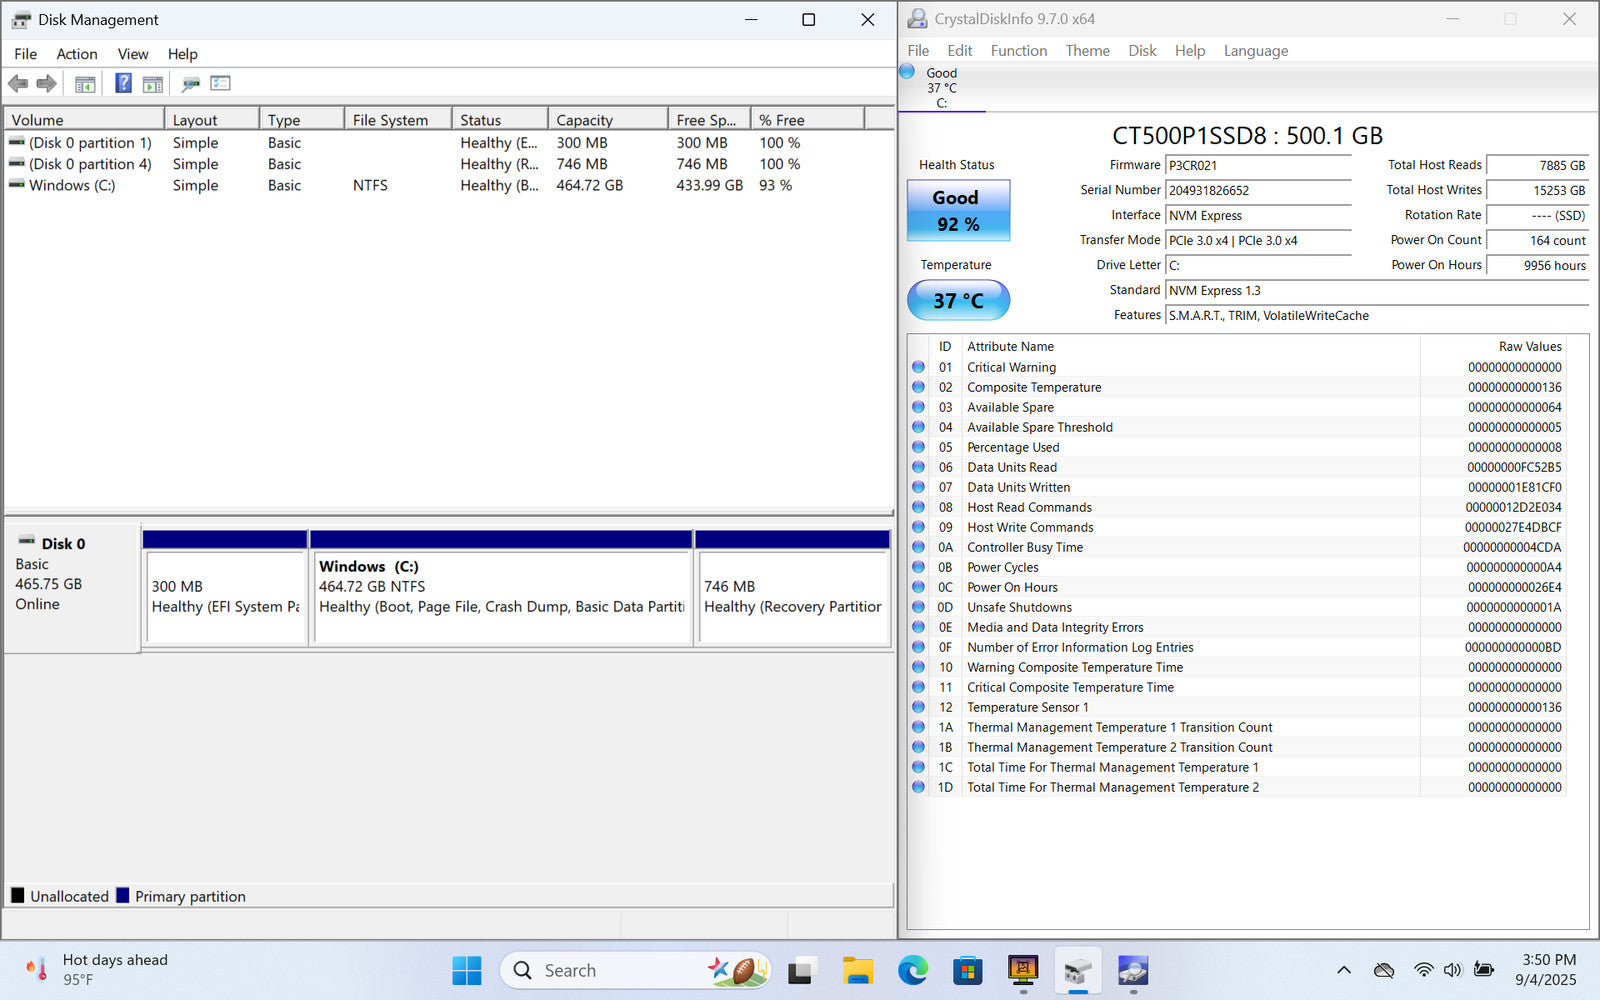Click in the taskbar Search box
Viewport: 1600px width, 1000px height.
pos(635,970)
